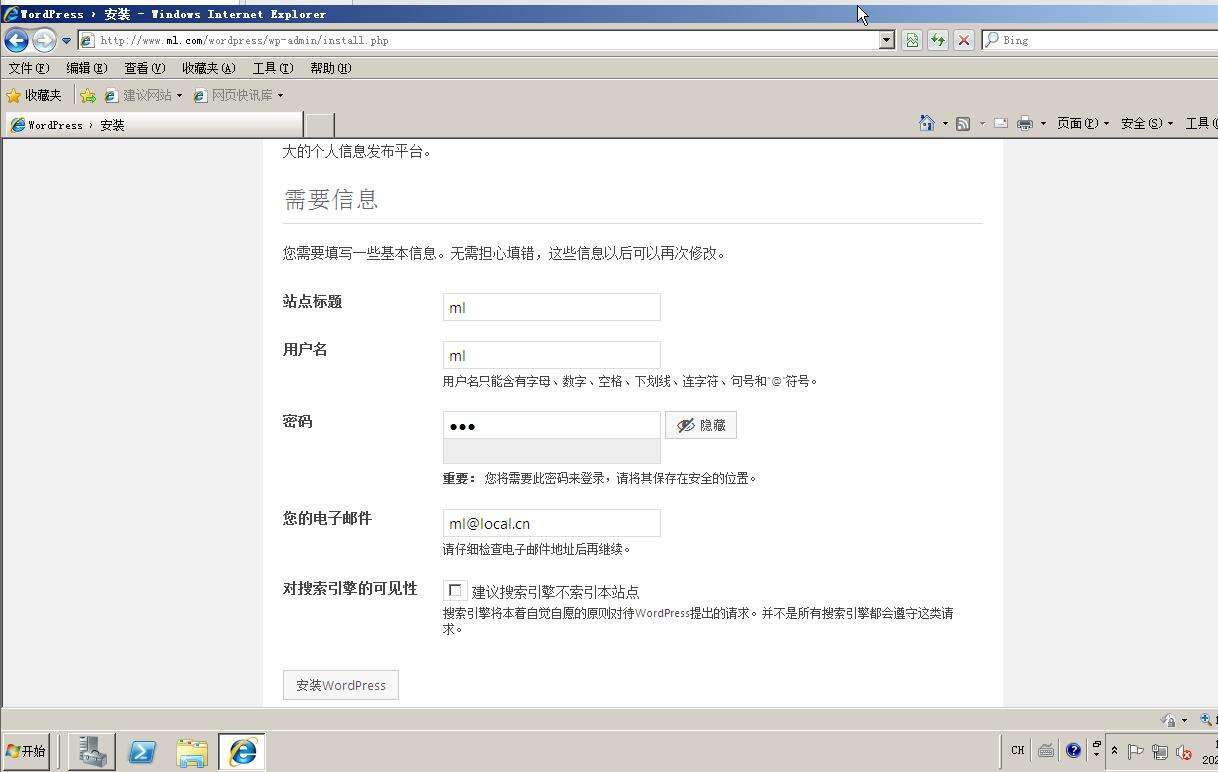This screenshot has height=772, width=1218.
Task: Open Server Manager from the taskbar
Action: tap(93, 751)
